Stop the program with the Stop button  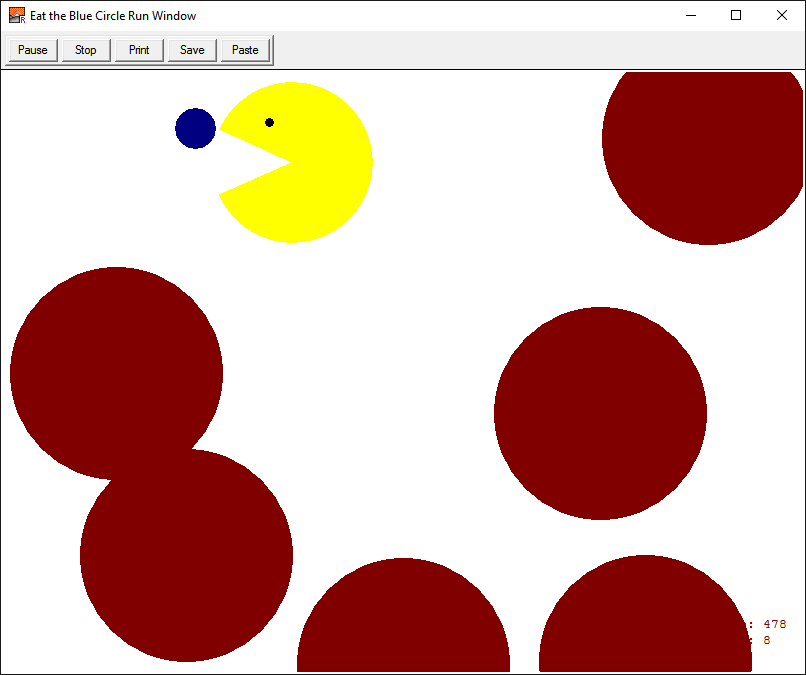(86, 50)
